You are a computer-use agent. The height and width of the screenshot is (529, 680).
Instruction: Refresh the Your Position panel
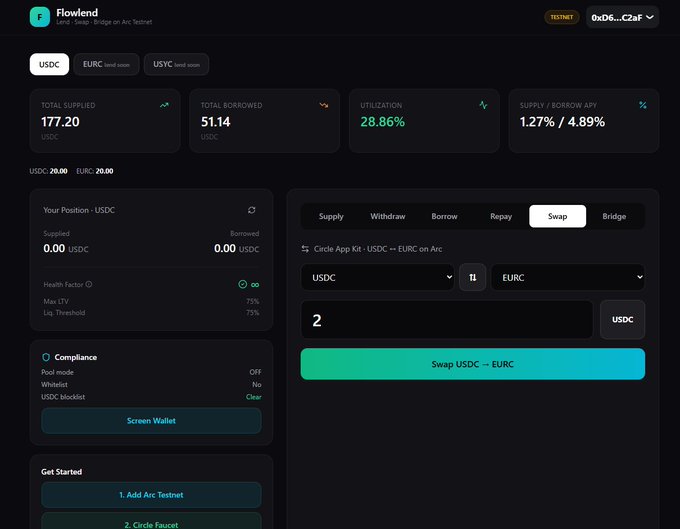(x=252, y=210)
